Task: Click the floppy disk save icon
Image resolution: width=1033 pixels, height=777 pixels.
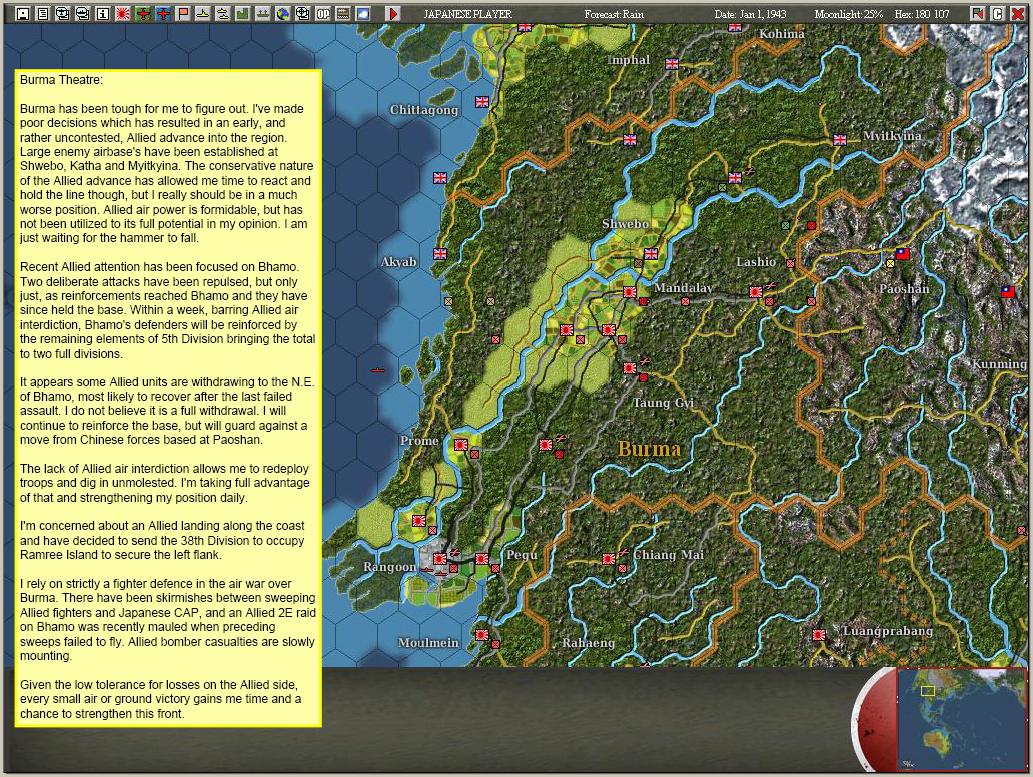Action: click(23, 13)
